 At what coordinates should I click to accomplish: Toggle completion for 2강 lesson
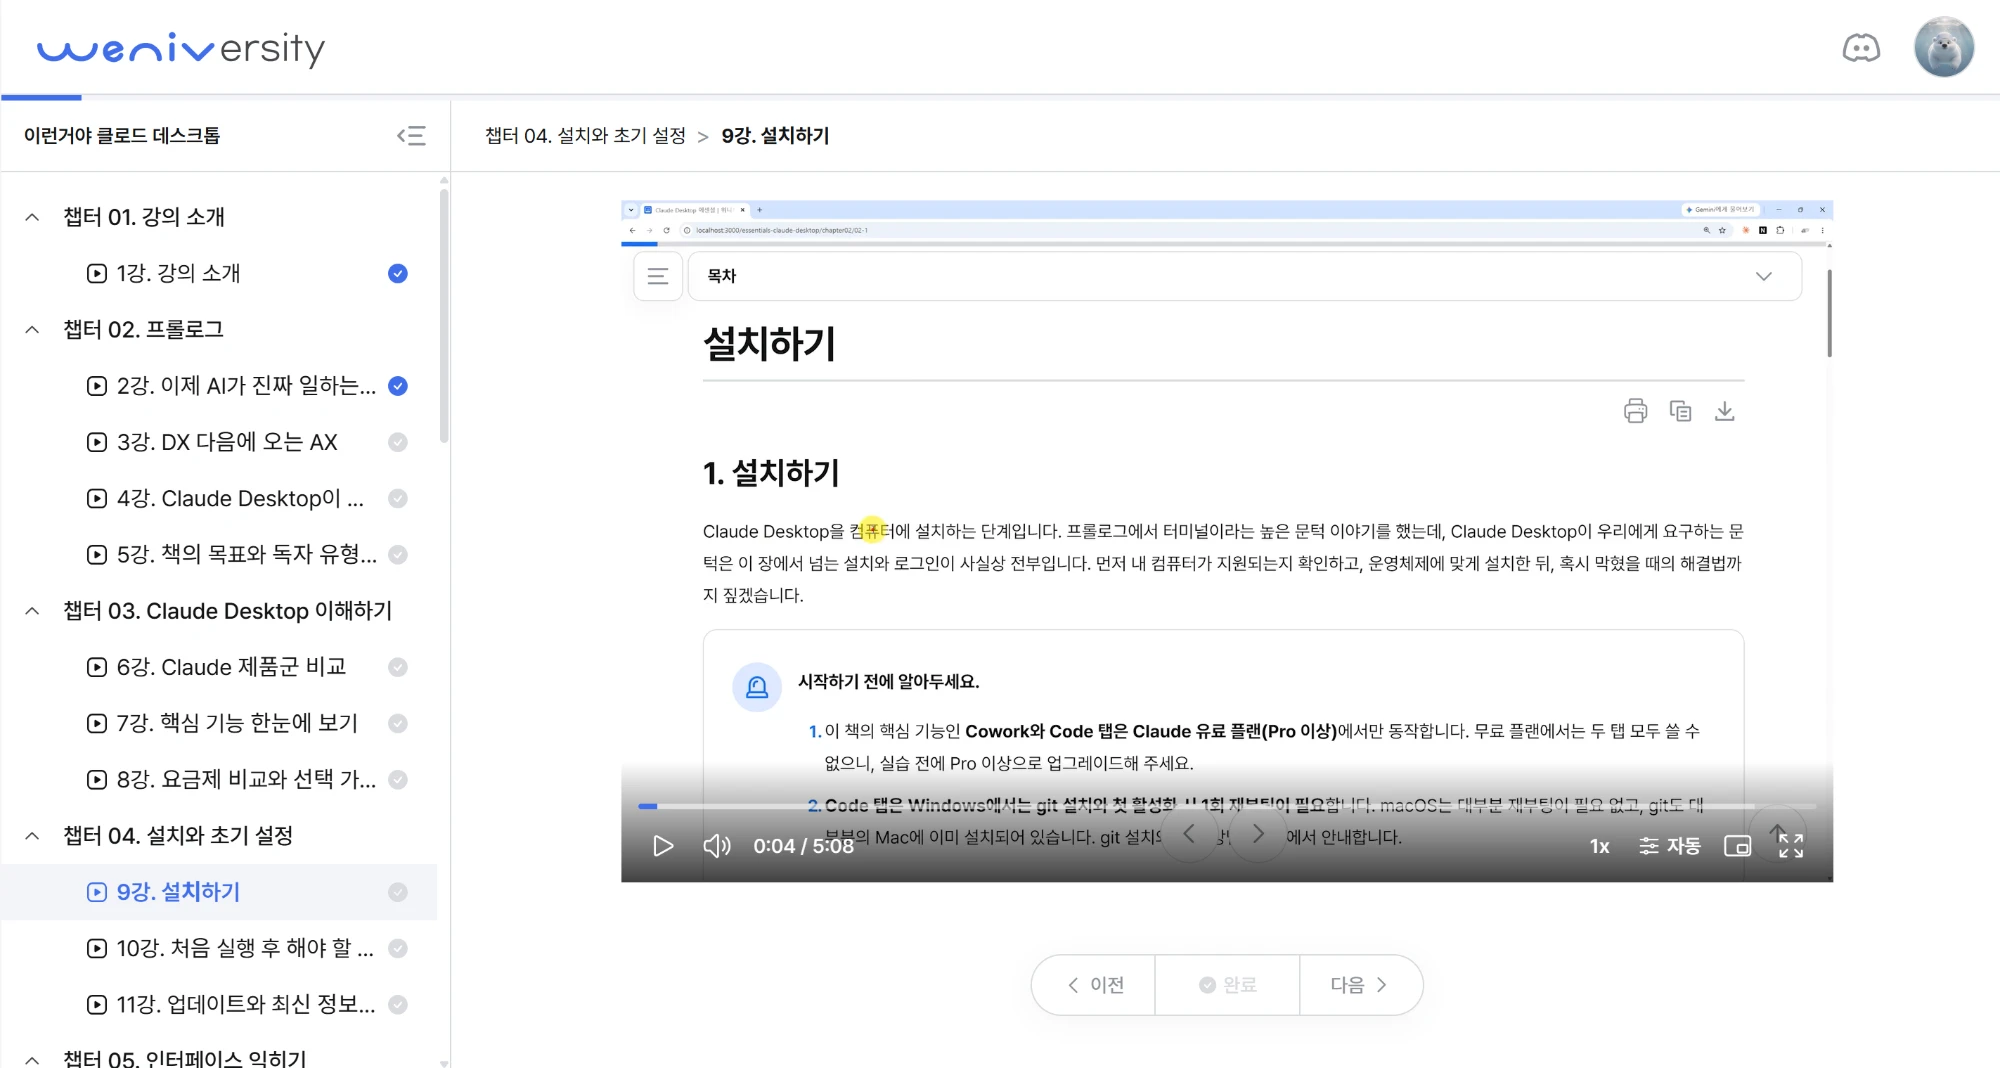[398, 386]
